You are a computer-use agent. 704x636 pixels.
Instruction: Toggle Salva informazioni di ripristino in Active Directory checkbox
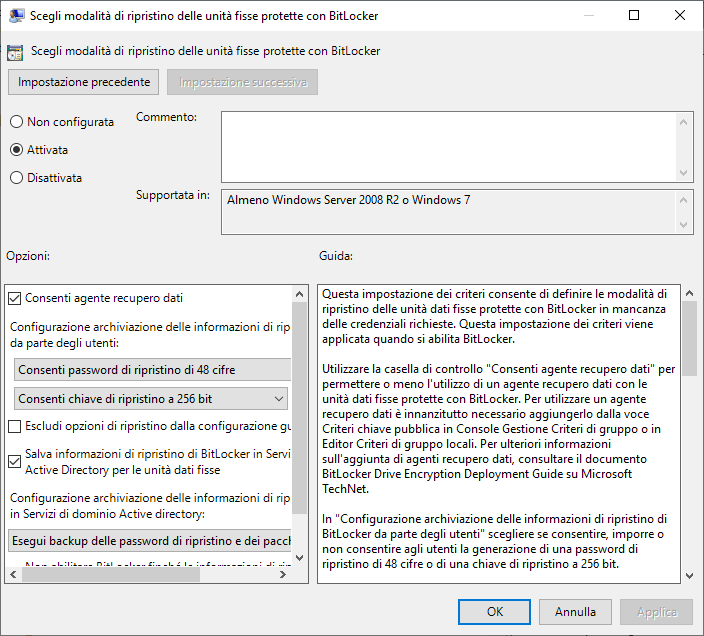click(x=14, y=461)
